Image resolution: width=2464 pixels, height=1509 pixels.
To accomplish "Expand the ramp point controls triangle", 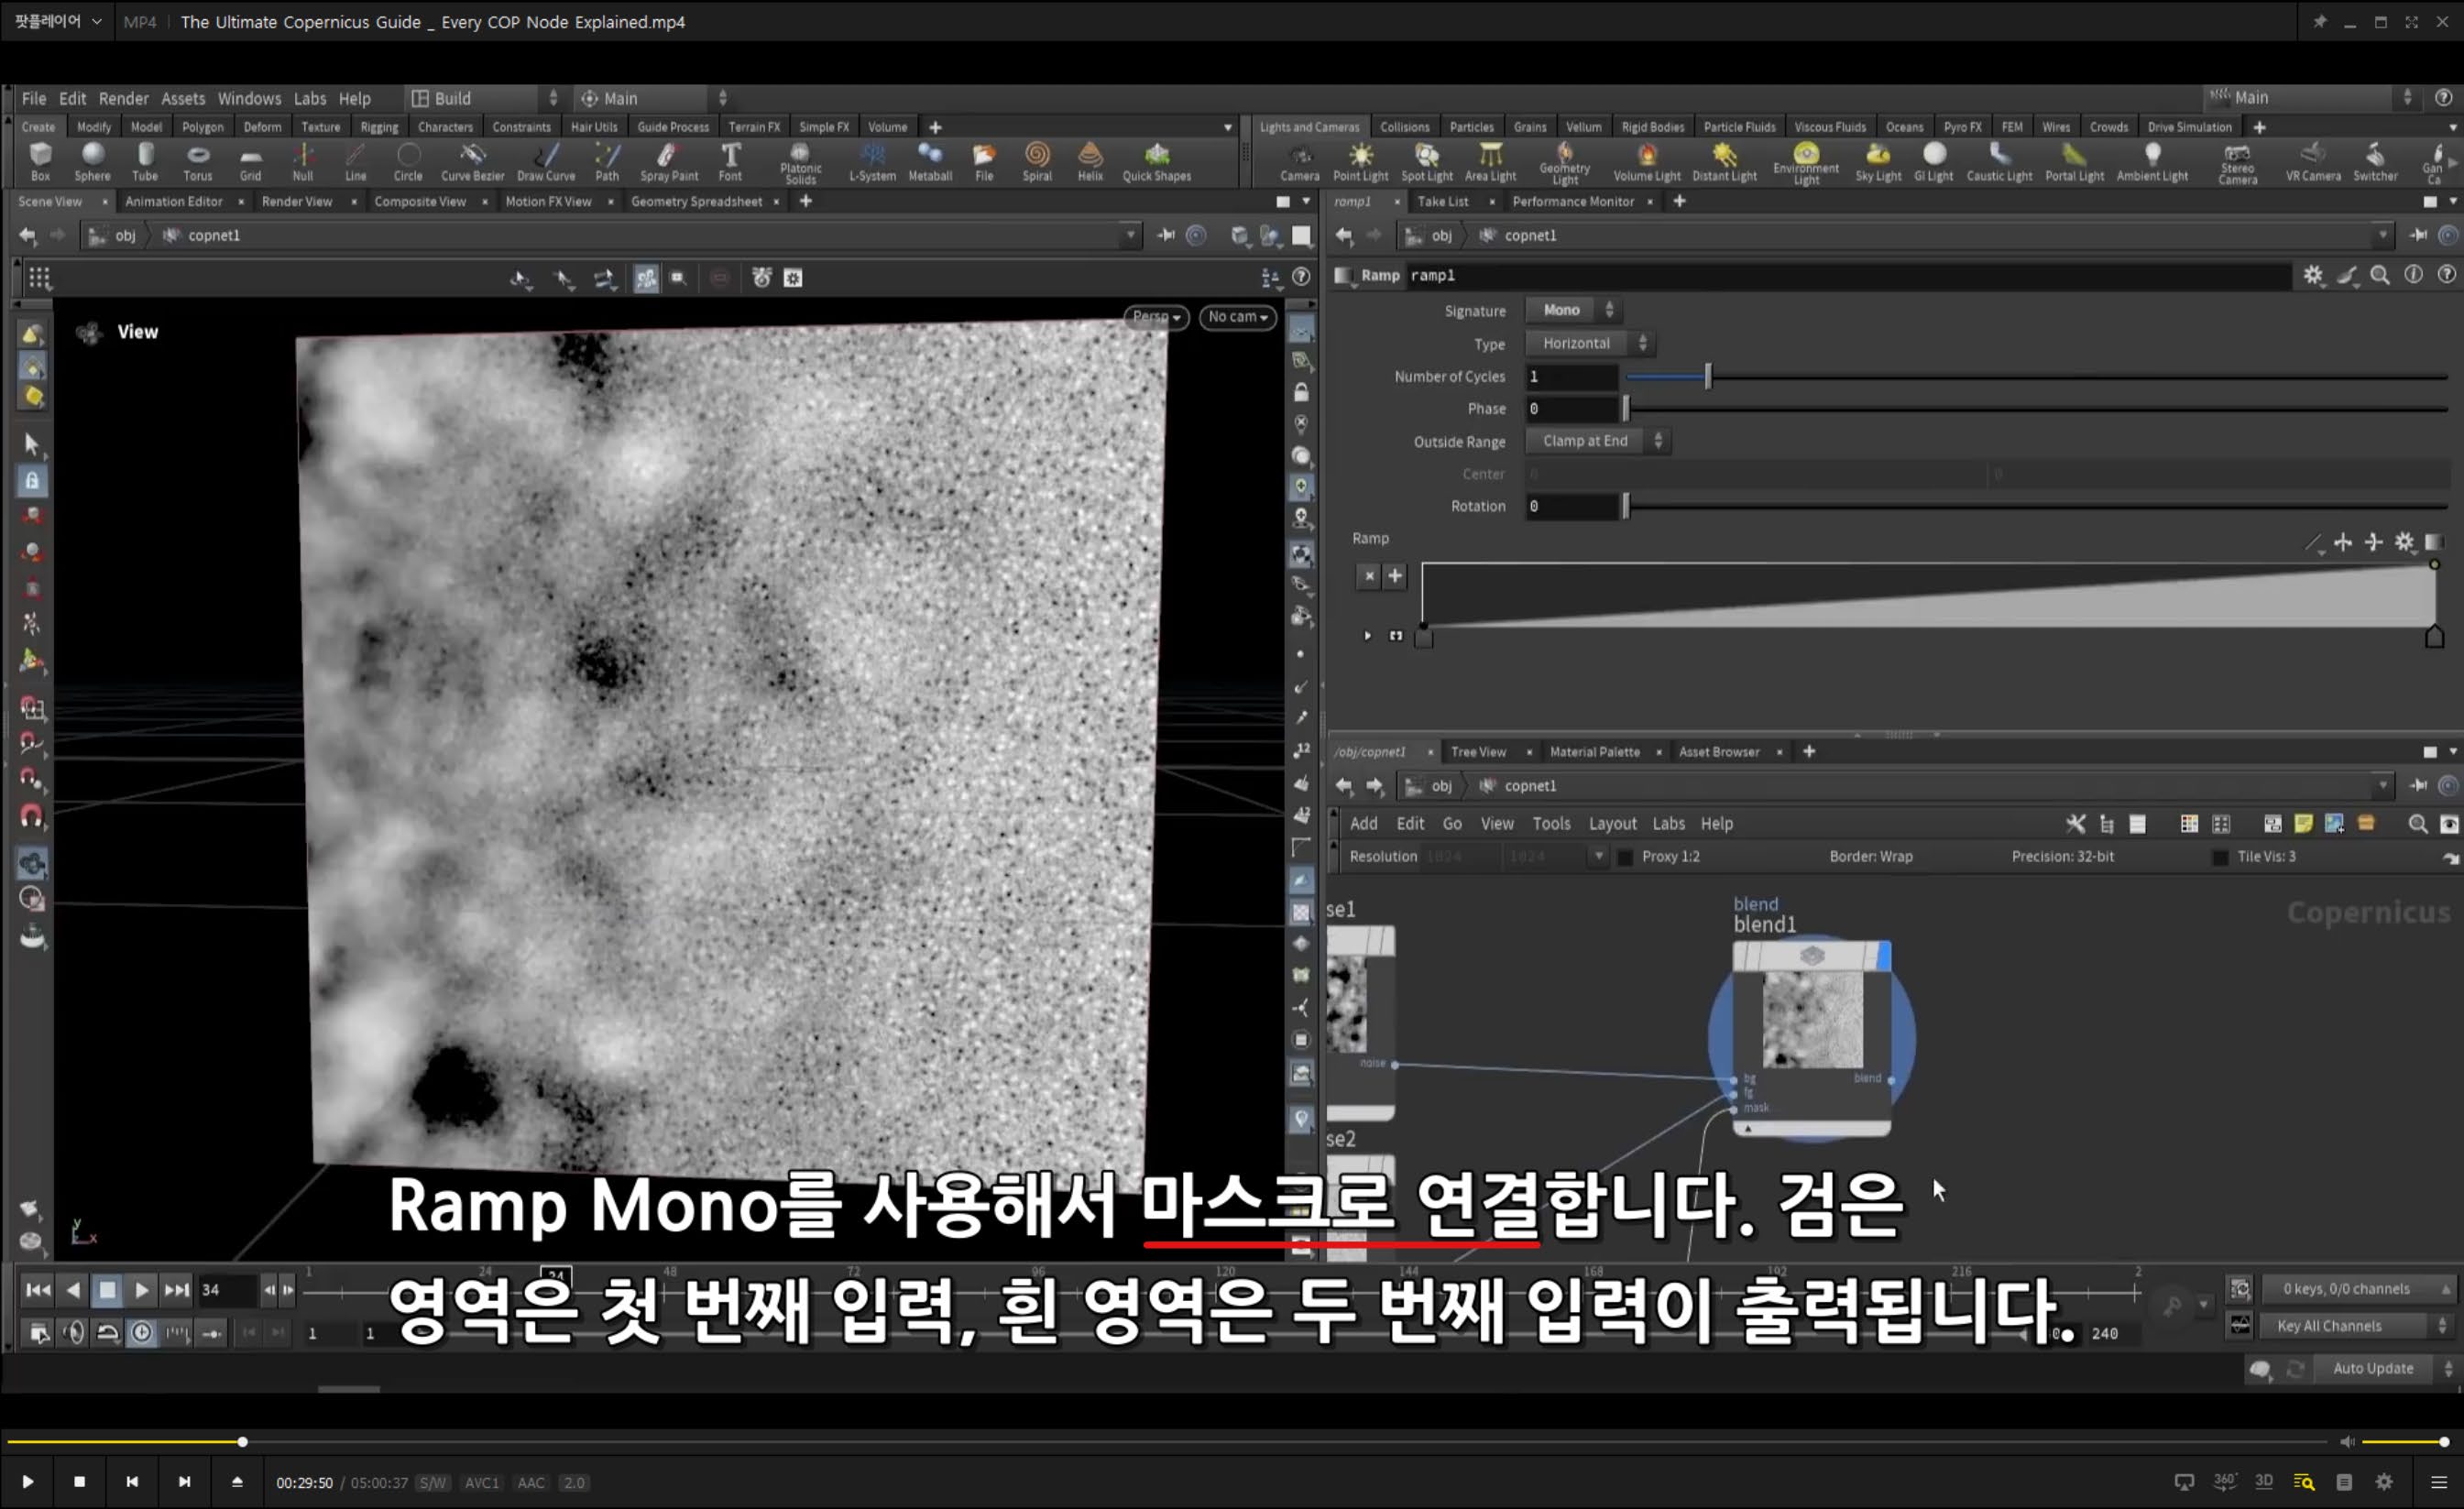I will click(1367, 636).
